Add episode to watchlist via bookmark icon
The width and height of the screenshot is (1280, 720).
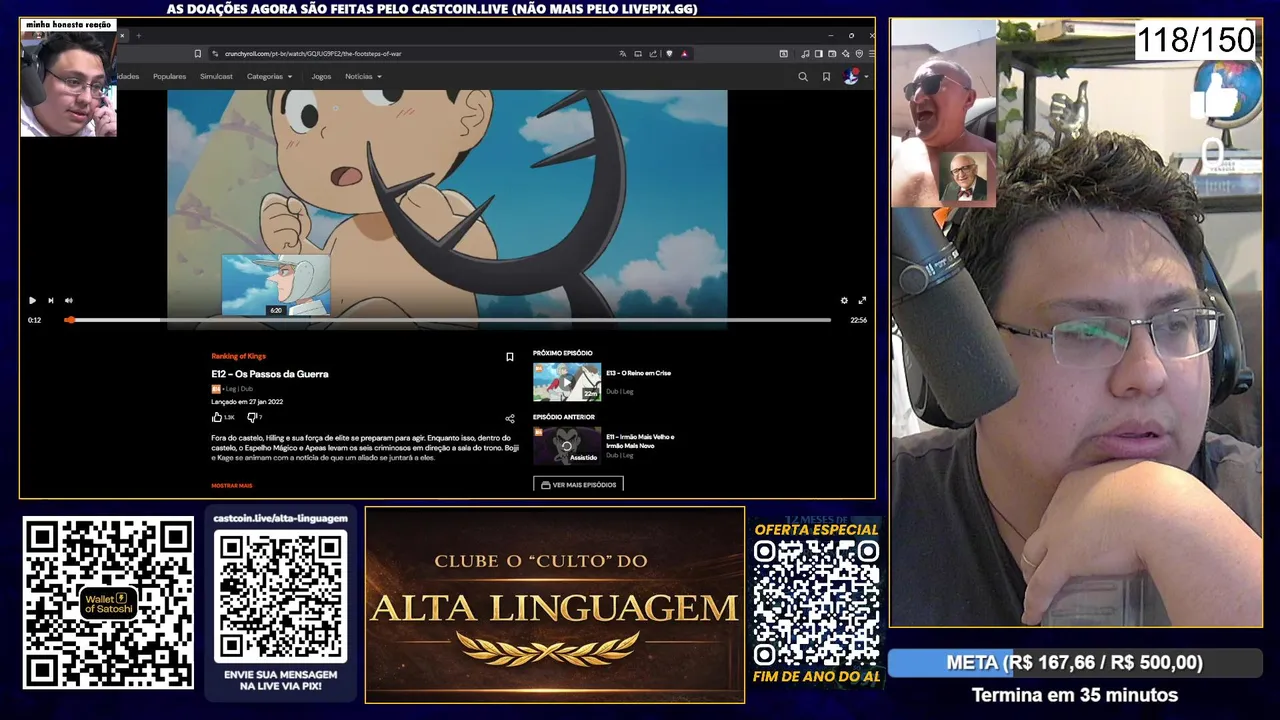tap(509, 357)
